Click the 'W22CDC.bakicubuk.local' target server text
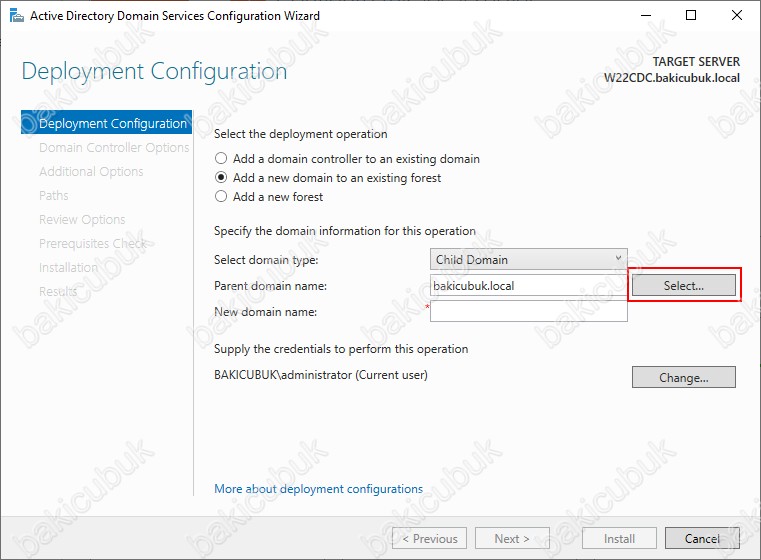Screen dimensions: 761x560 click(x=672, y=78)
